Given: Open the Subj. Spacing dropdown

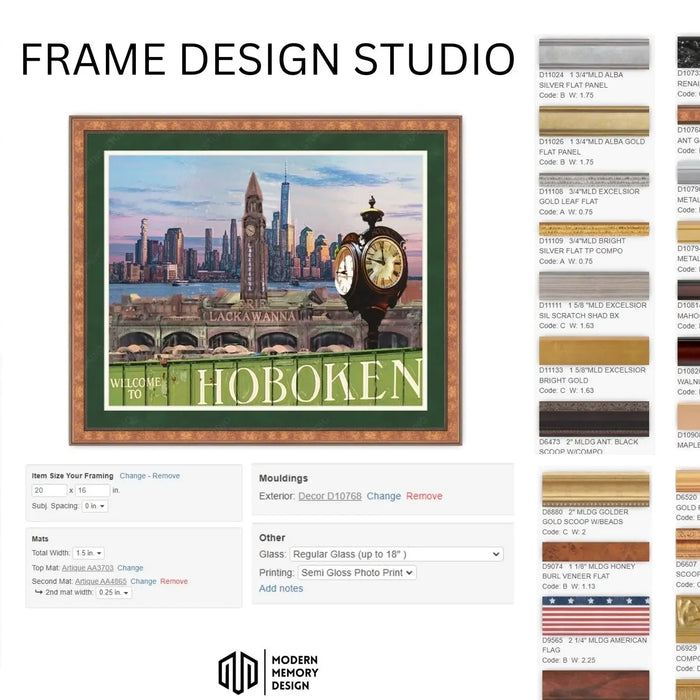Looking at the screenshot, I should coord(95,506).
